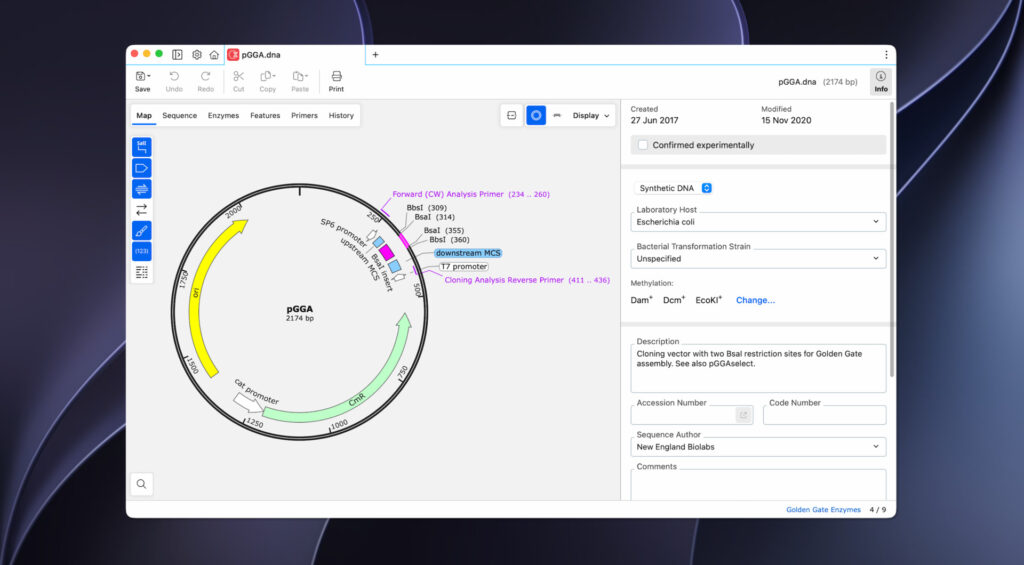Toggle Show Features arrow side icon
This screenshot has height=565, width=1024.
click(142, 168)
